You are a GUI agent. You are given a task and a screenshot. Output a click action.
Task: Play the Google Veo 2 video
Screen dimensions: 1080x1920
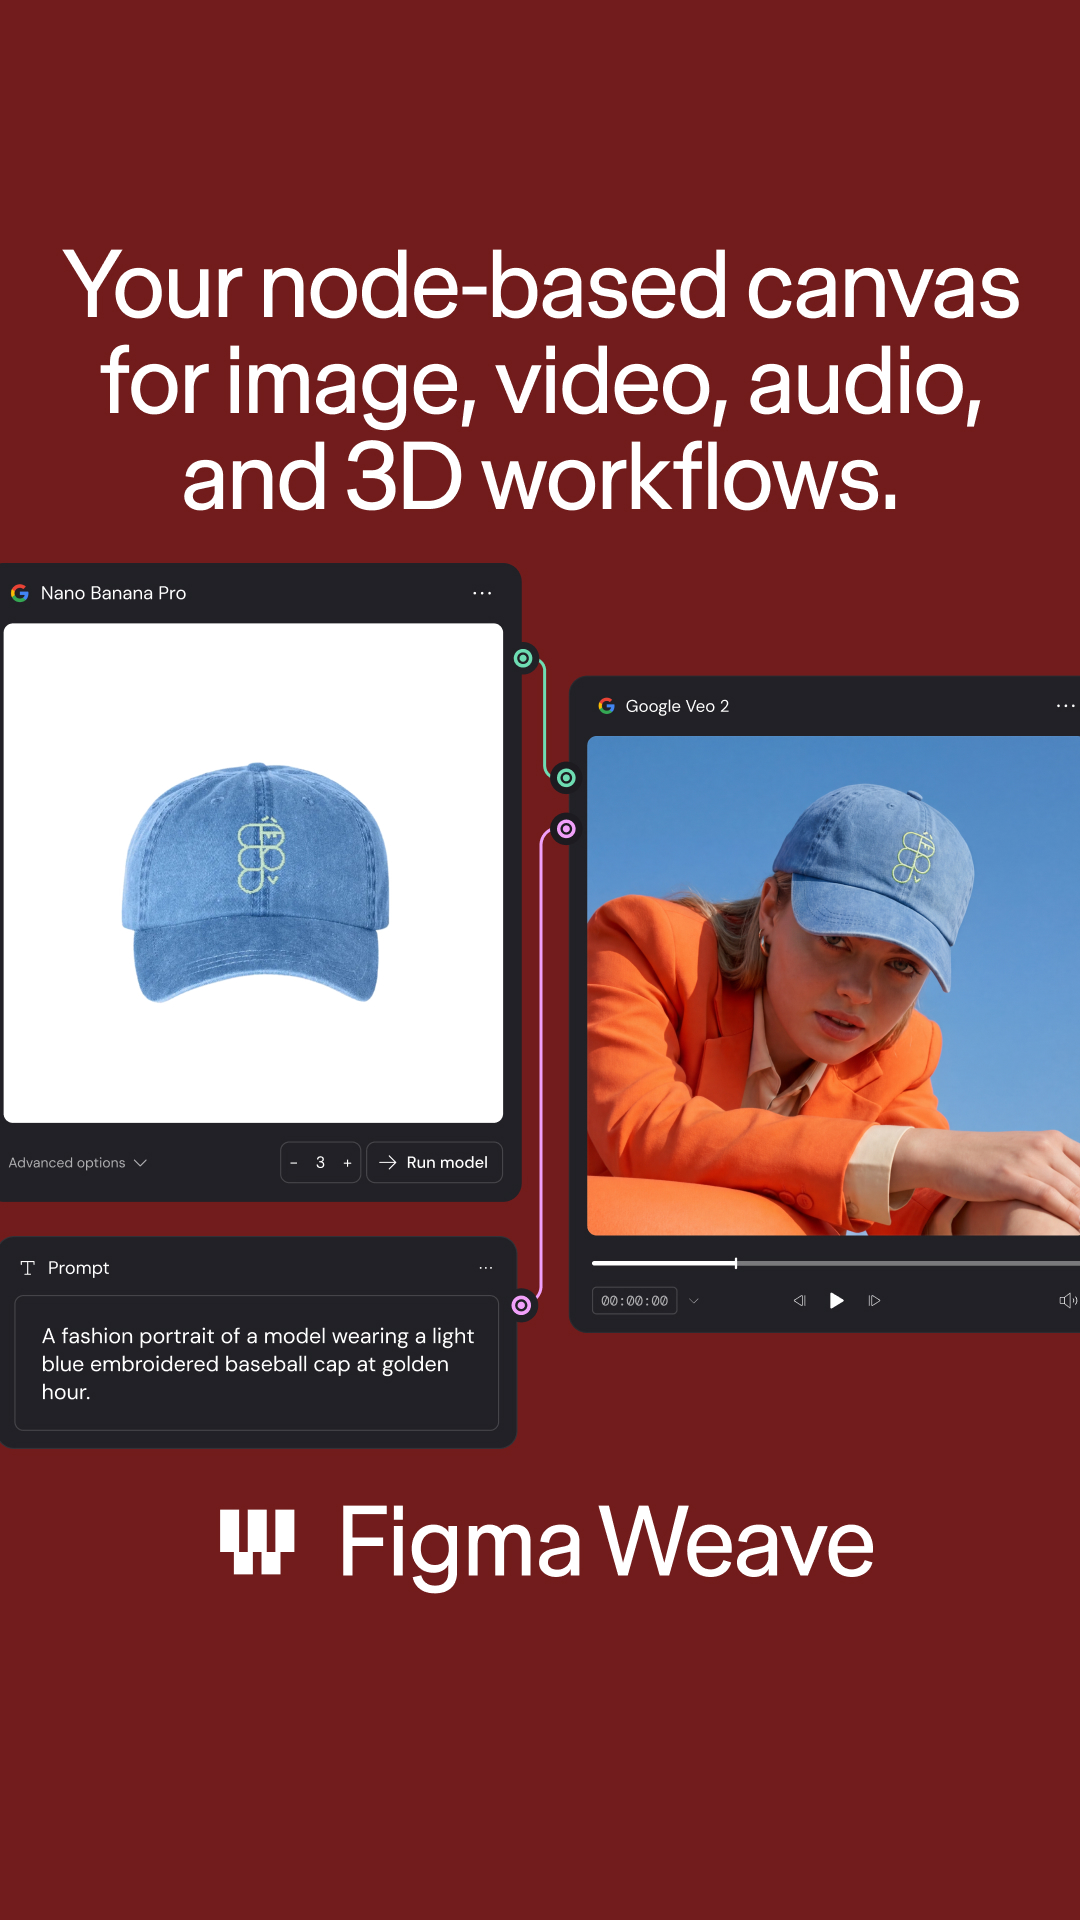pyautogui.click(x=837, y=1300)
